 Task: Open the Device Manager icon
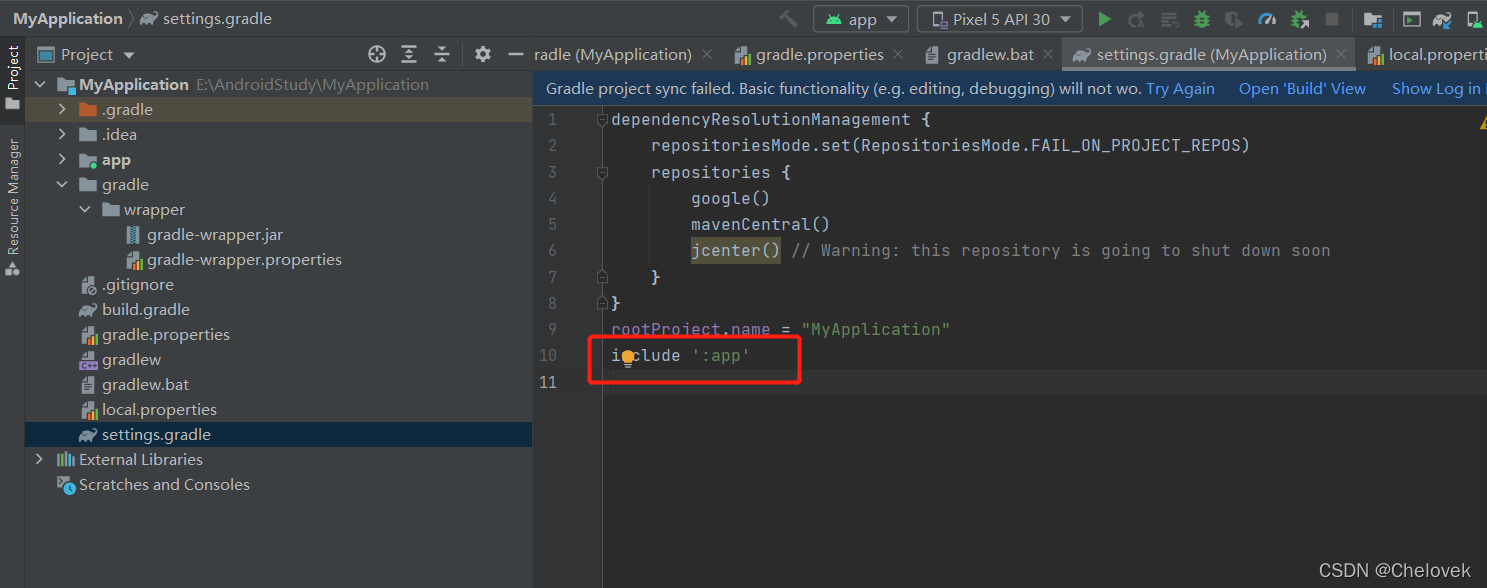point(1476,19)
